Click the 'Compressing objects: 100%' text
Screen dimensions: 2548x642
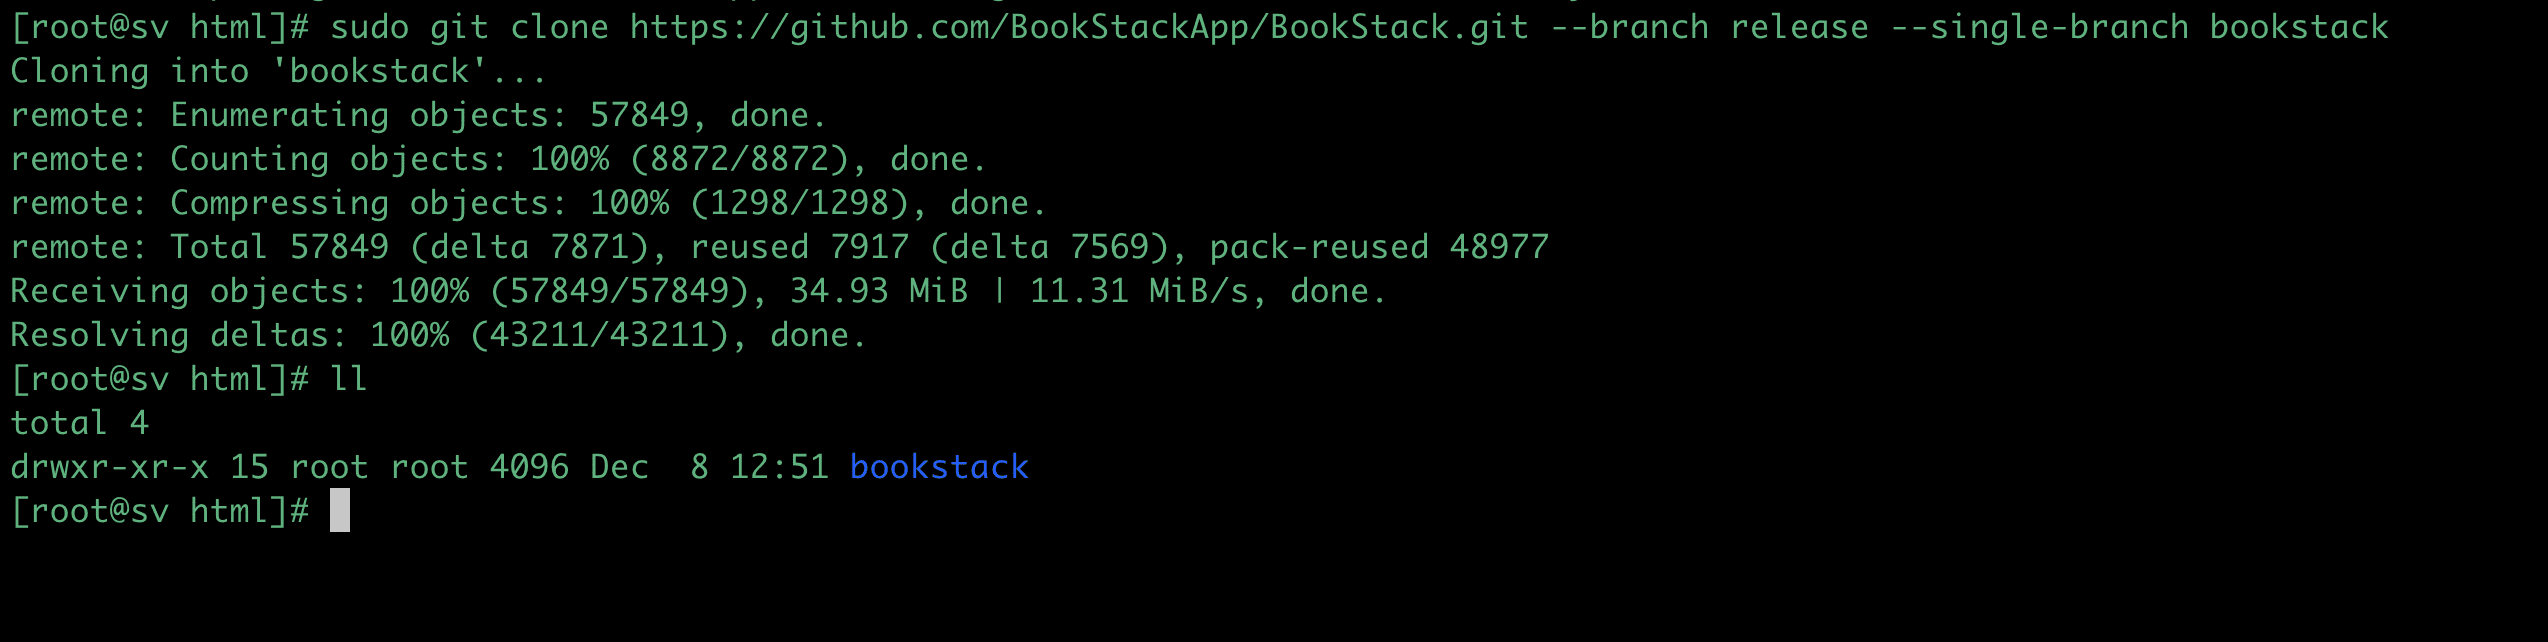(419, 203)
